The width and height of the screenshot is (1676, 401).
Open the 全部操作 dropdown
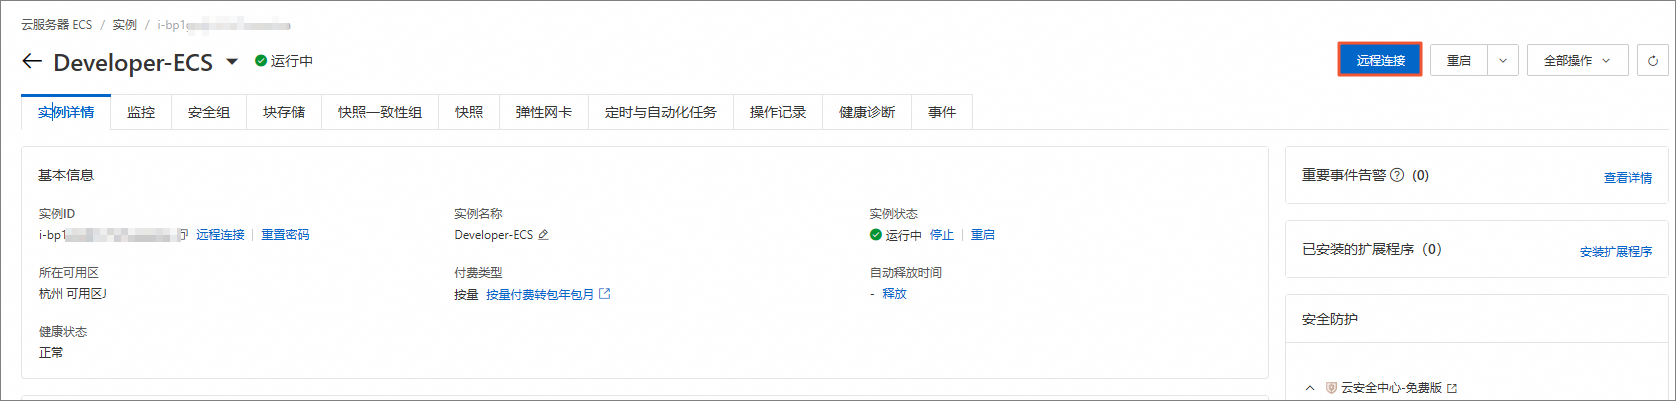[1577, 61]
